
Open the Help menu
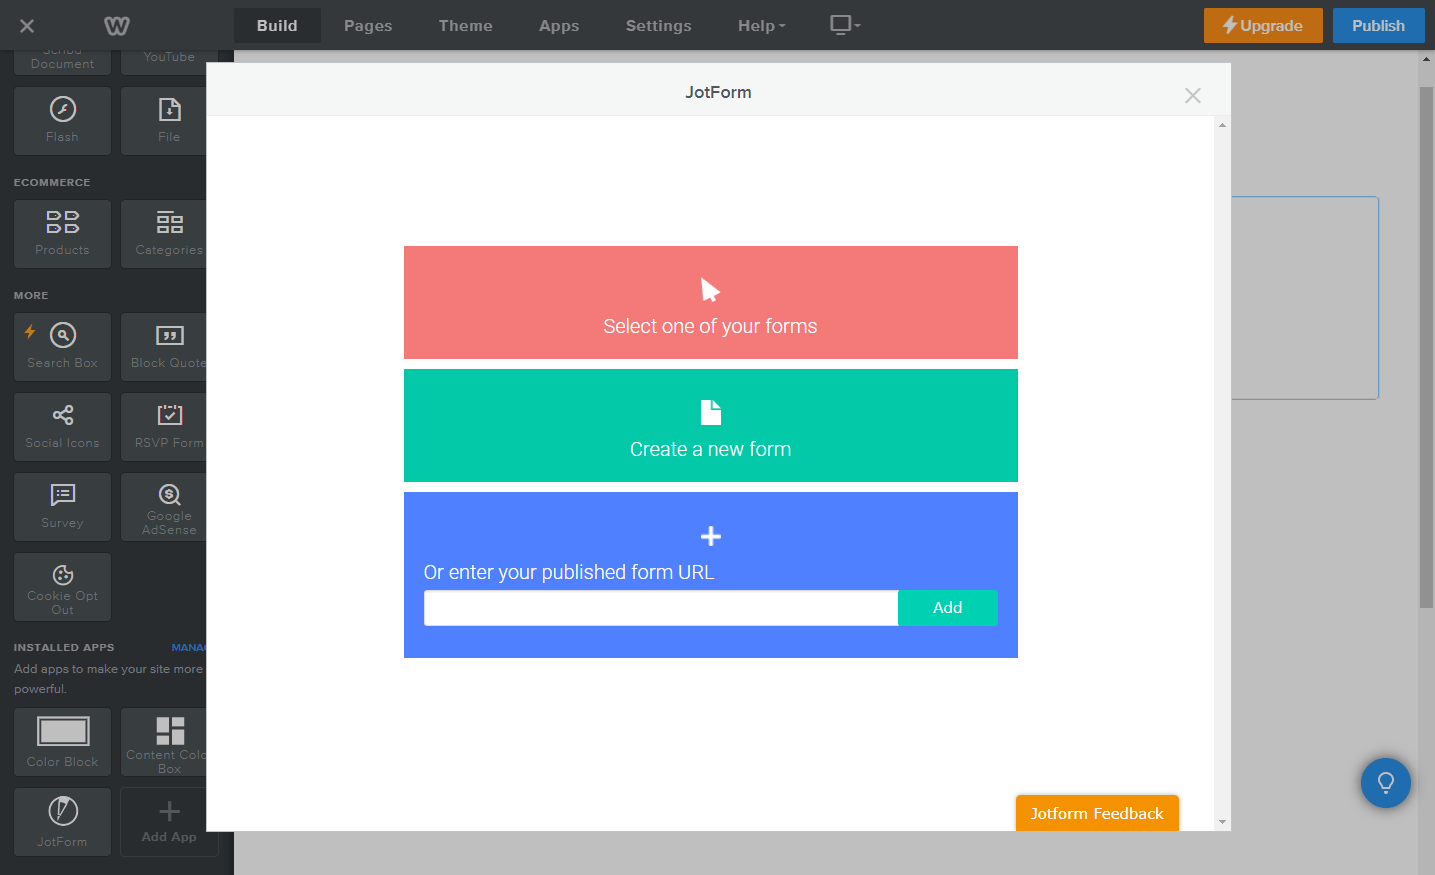[x=760, y=26]
